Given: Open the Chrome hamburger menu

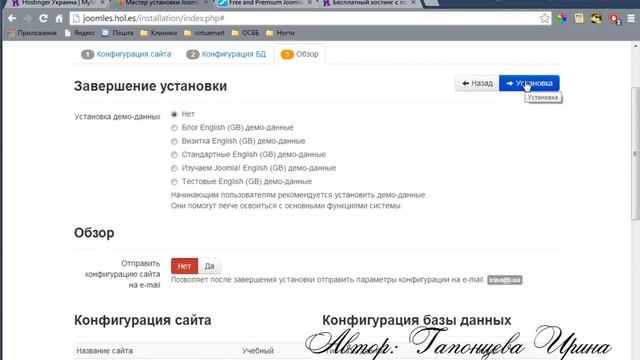Looking at the screenshot, I should (x=631, y=18).
